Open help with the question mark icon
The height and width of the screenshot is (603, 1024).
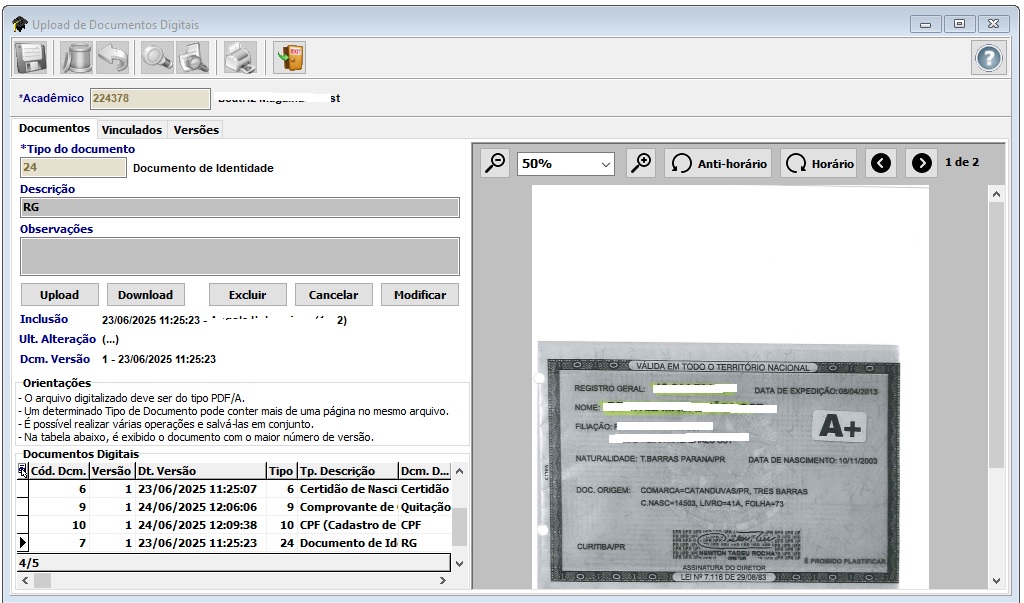click(x=988, y=58)
